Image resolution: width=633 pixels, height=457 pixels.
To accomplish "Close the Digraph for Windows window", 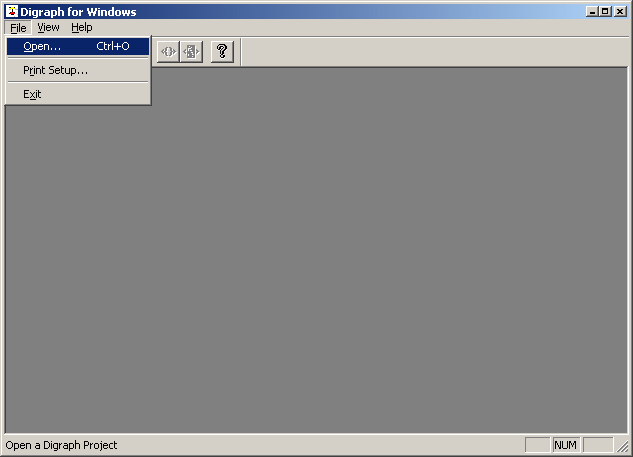I will coord(620,11).
